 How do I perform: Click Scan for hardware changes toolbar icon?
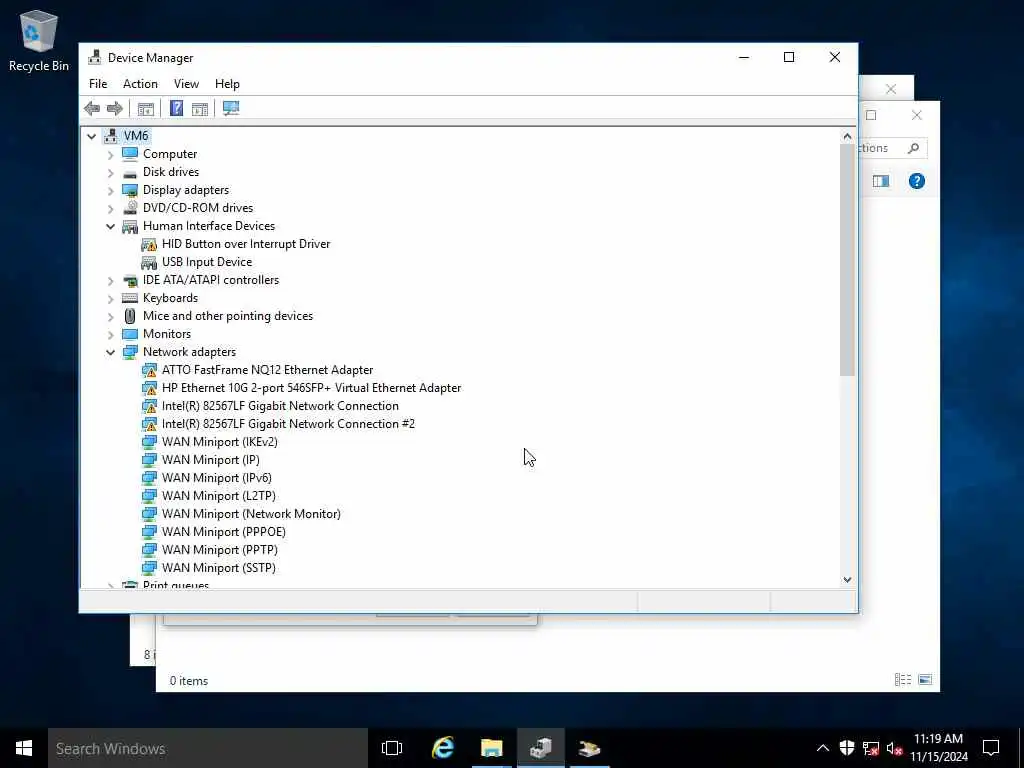(x=231, y=108)
